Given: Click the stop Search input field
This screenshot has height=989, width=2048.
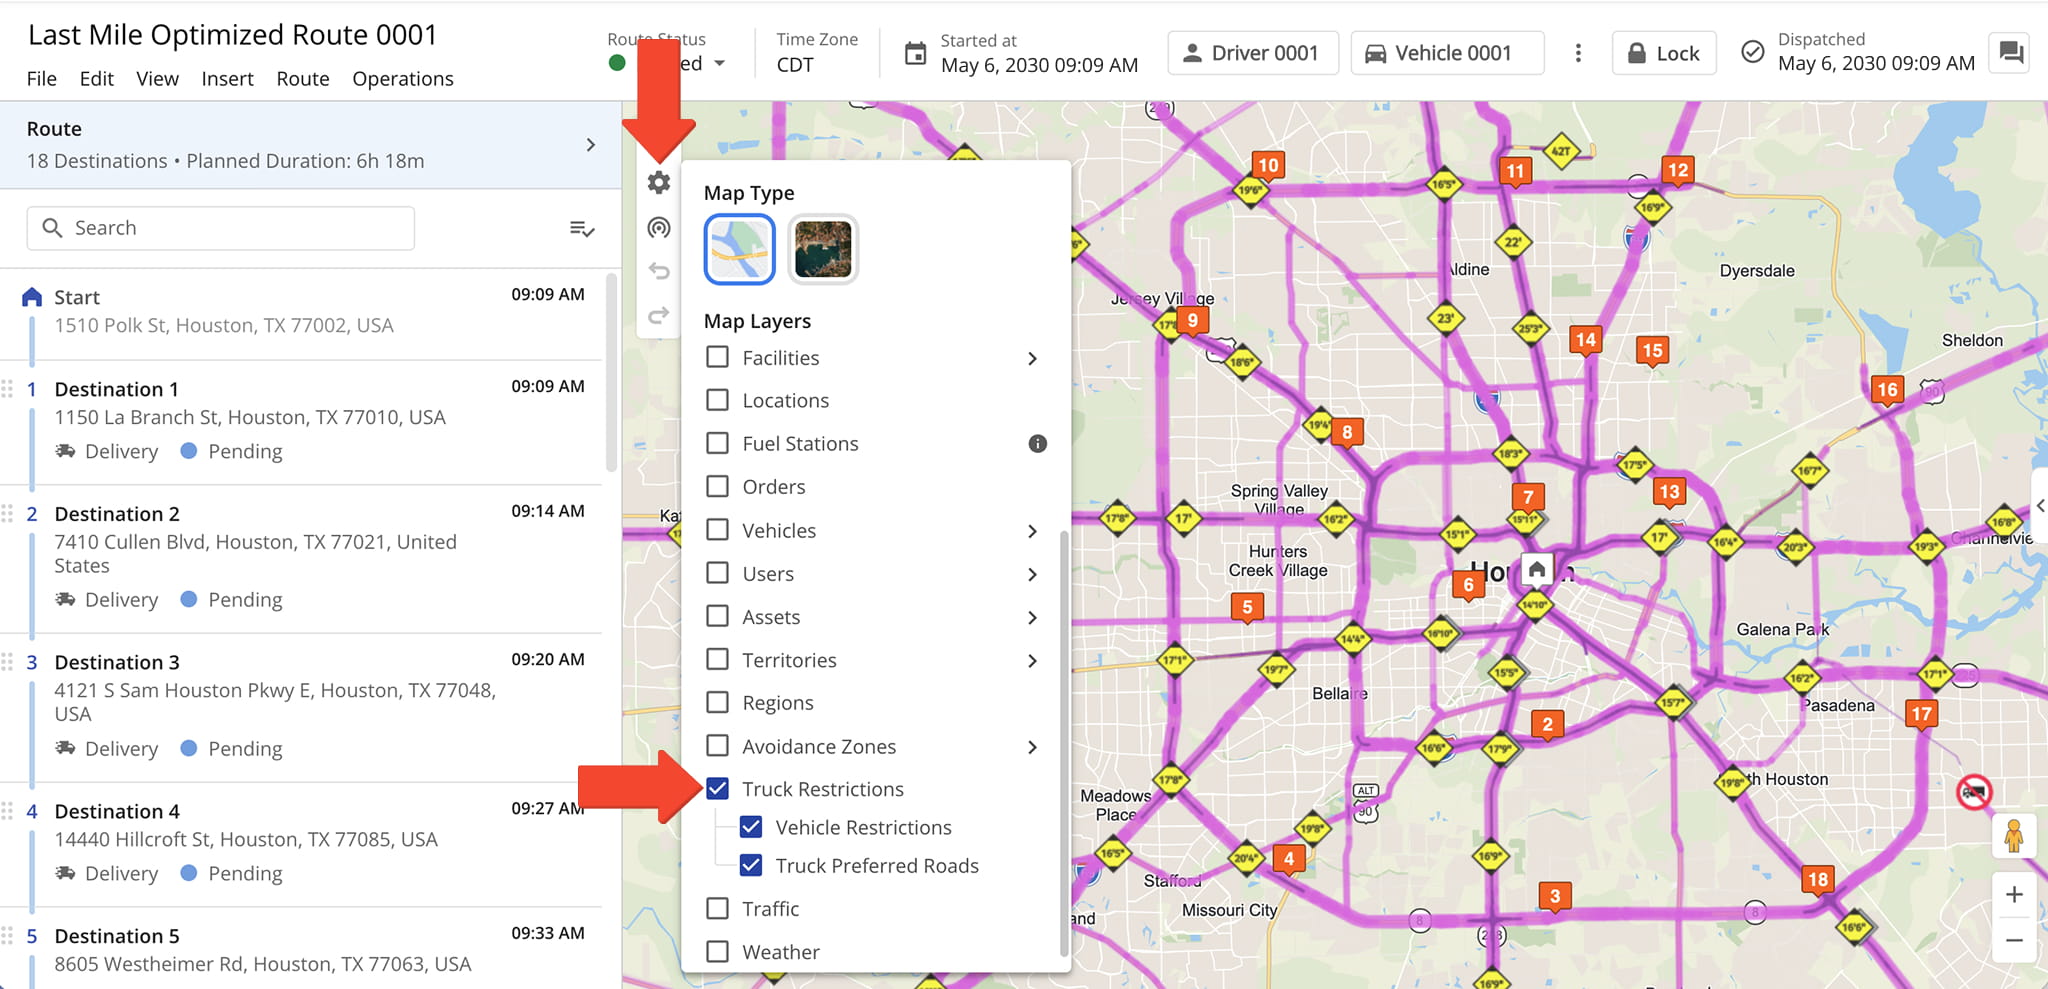Looking at the screenshot, I should pos(221,228).
